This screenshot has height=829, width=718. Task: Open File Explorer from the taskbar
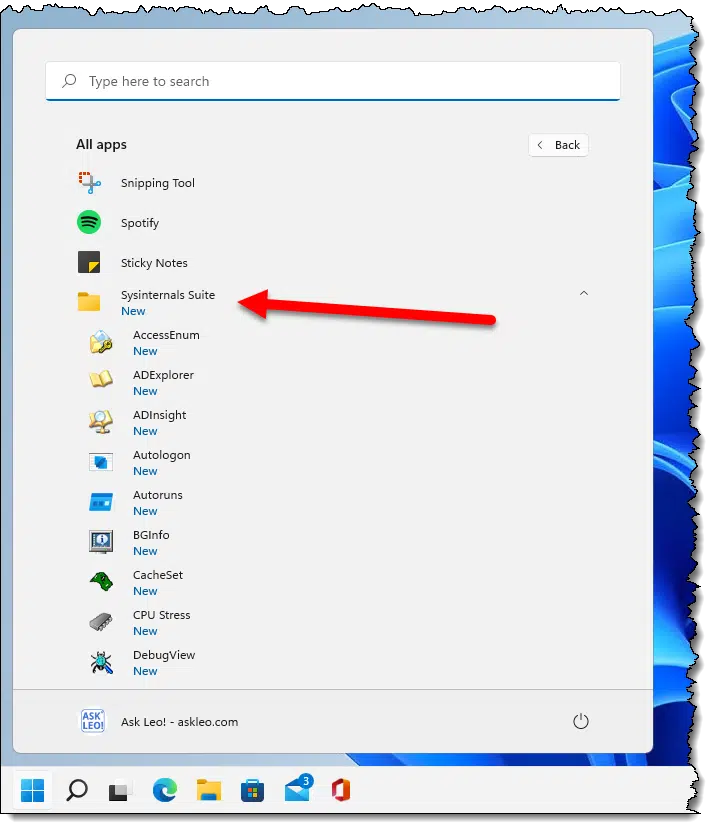[209, 791]
